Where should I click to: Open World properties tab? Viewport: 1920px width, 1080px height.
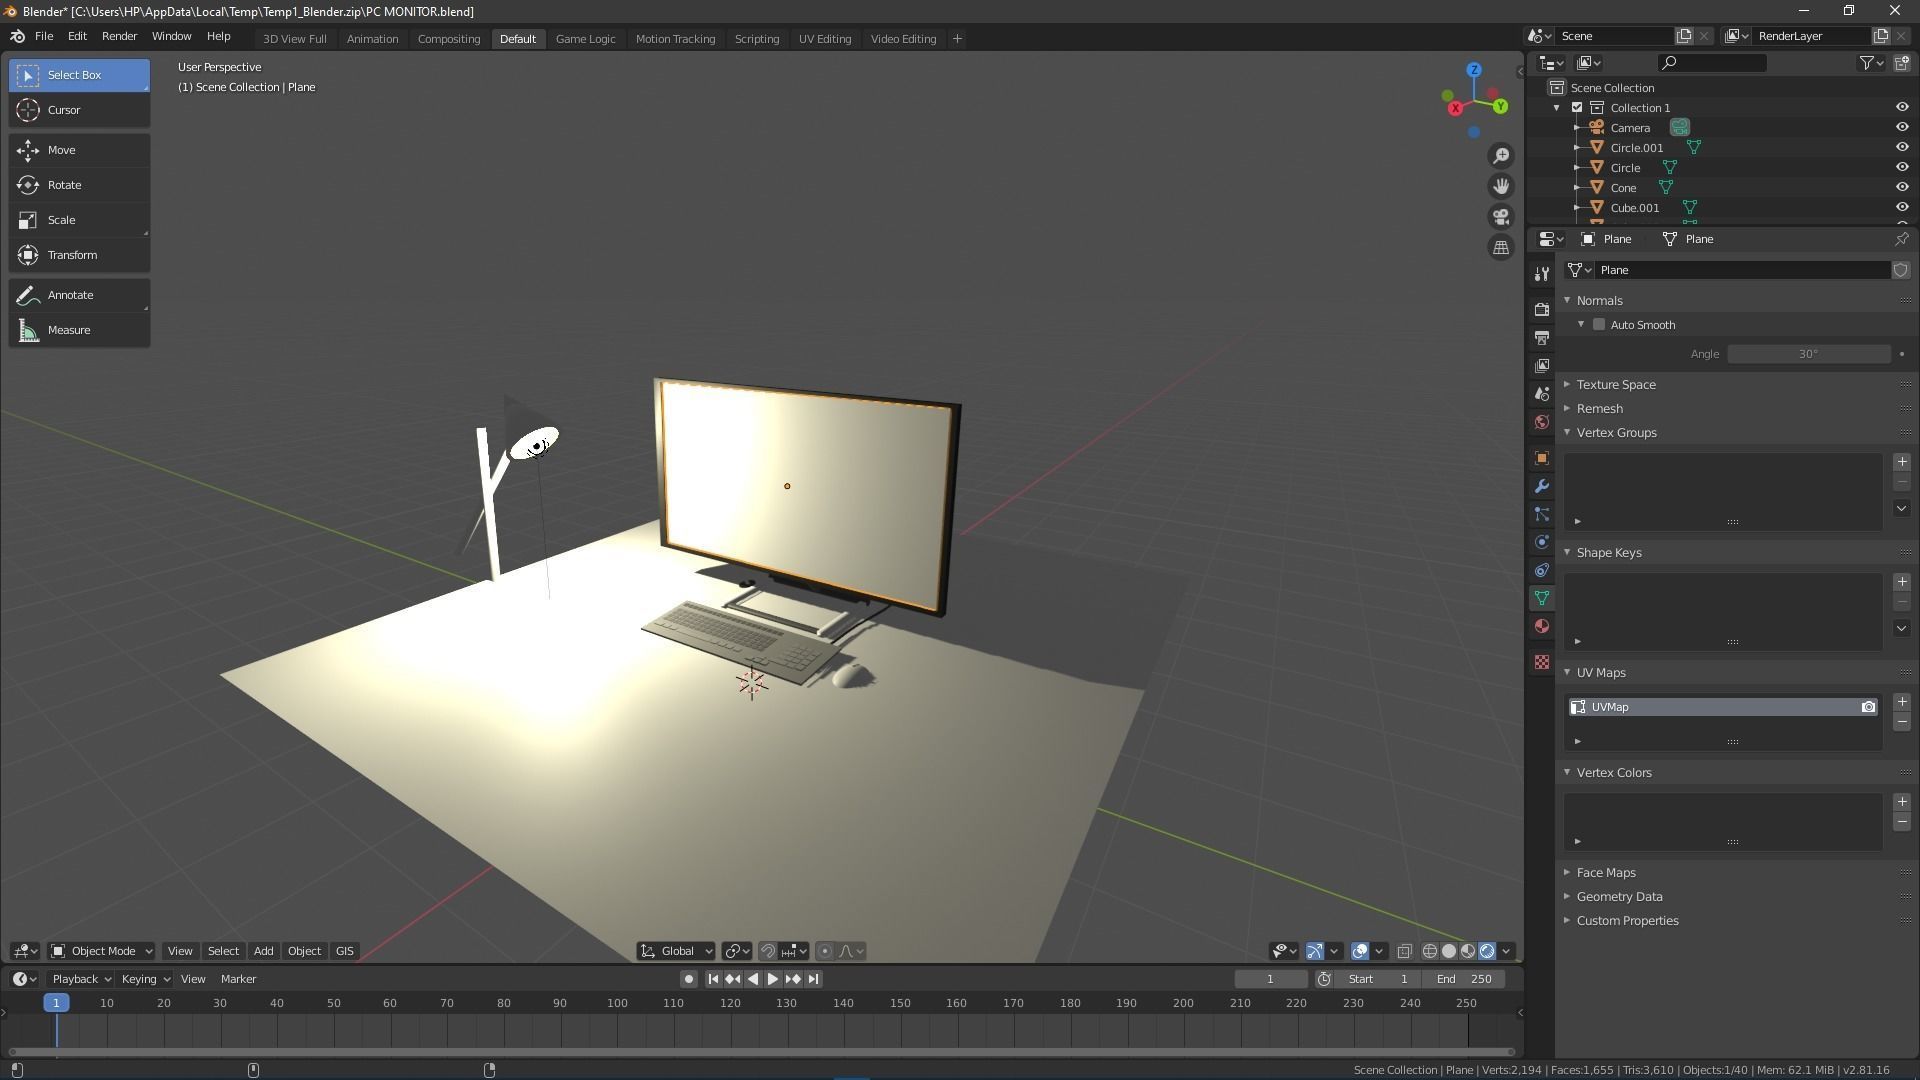coord(1542,422)
